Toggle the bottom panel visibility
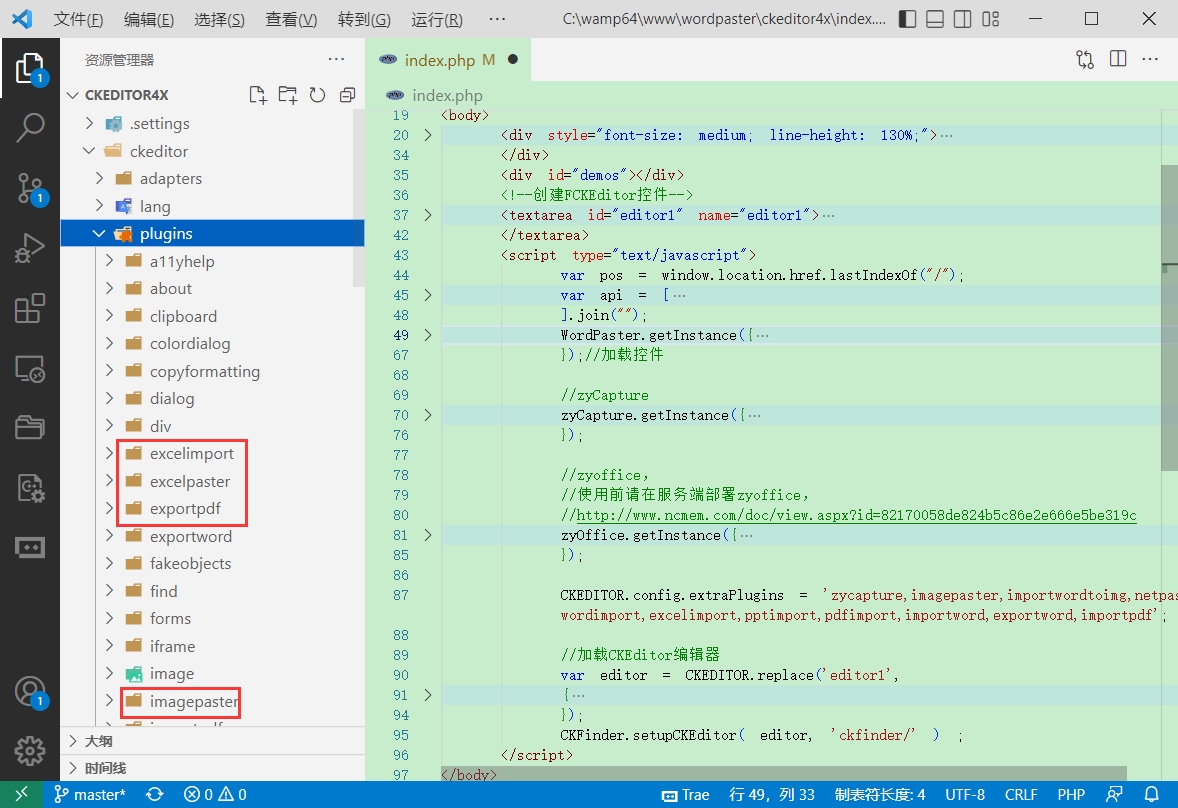This screenshot has width=1178, height=808. pyautogui.click(x=934, y=20)
